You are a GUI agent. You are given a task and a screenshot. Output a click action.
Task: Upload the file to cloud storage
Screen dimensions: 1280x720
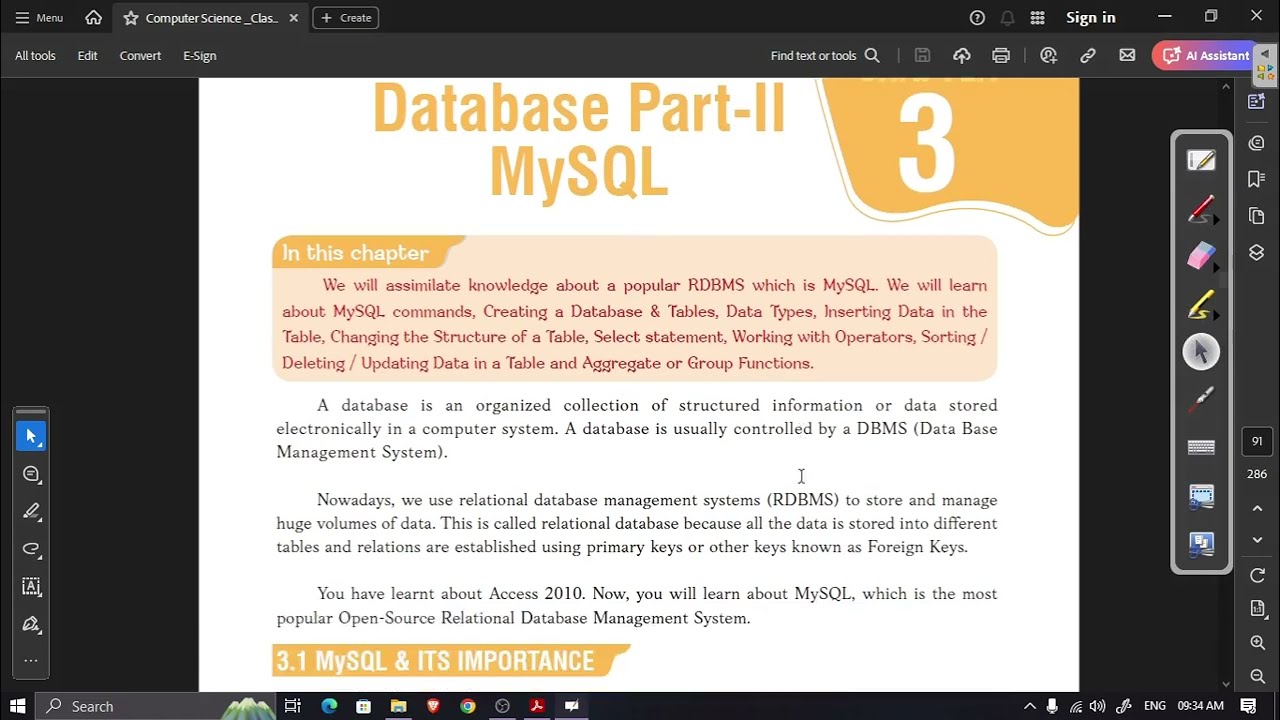click(x=962, y=56)
